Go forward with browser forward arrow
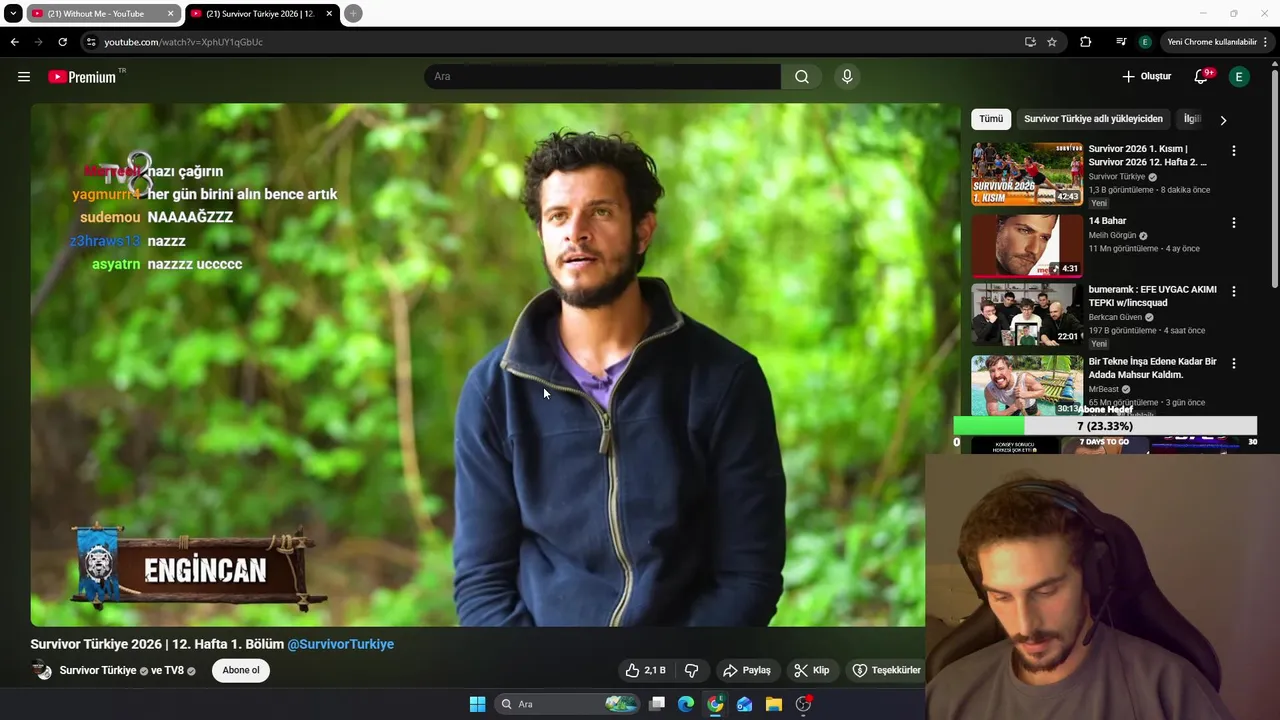The width and height of the screenshot is (1280, 720). pos(38,42)
